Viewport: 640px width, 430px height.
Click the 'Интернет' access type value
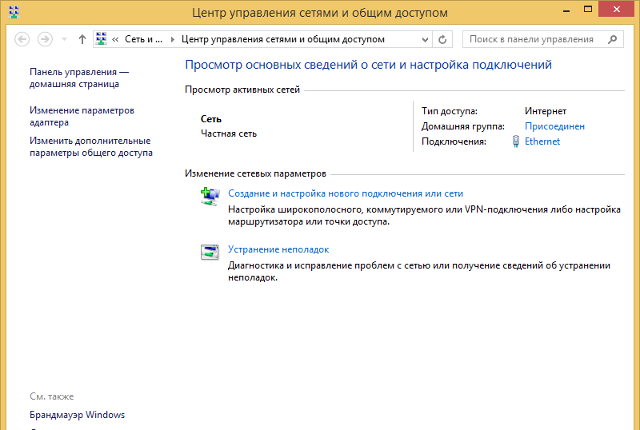pos(545,111)
